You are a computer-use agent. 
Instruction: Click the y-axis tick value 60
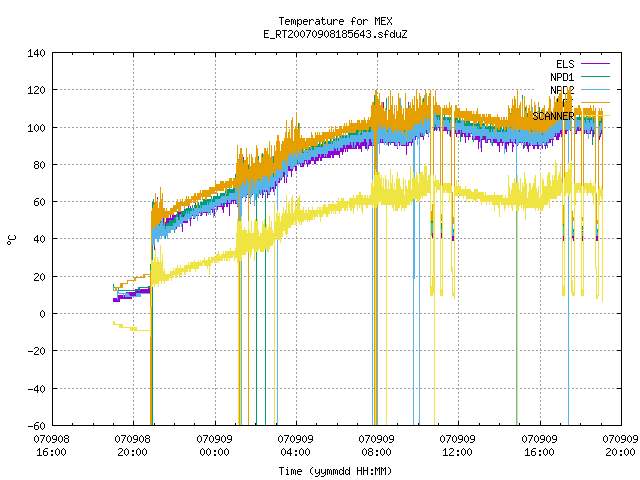[40, 202]
